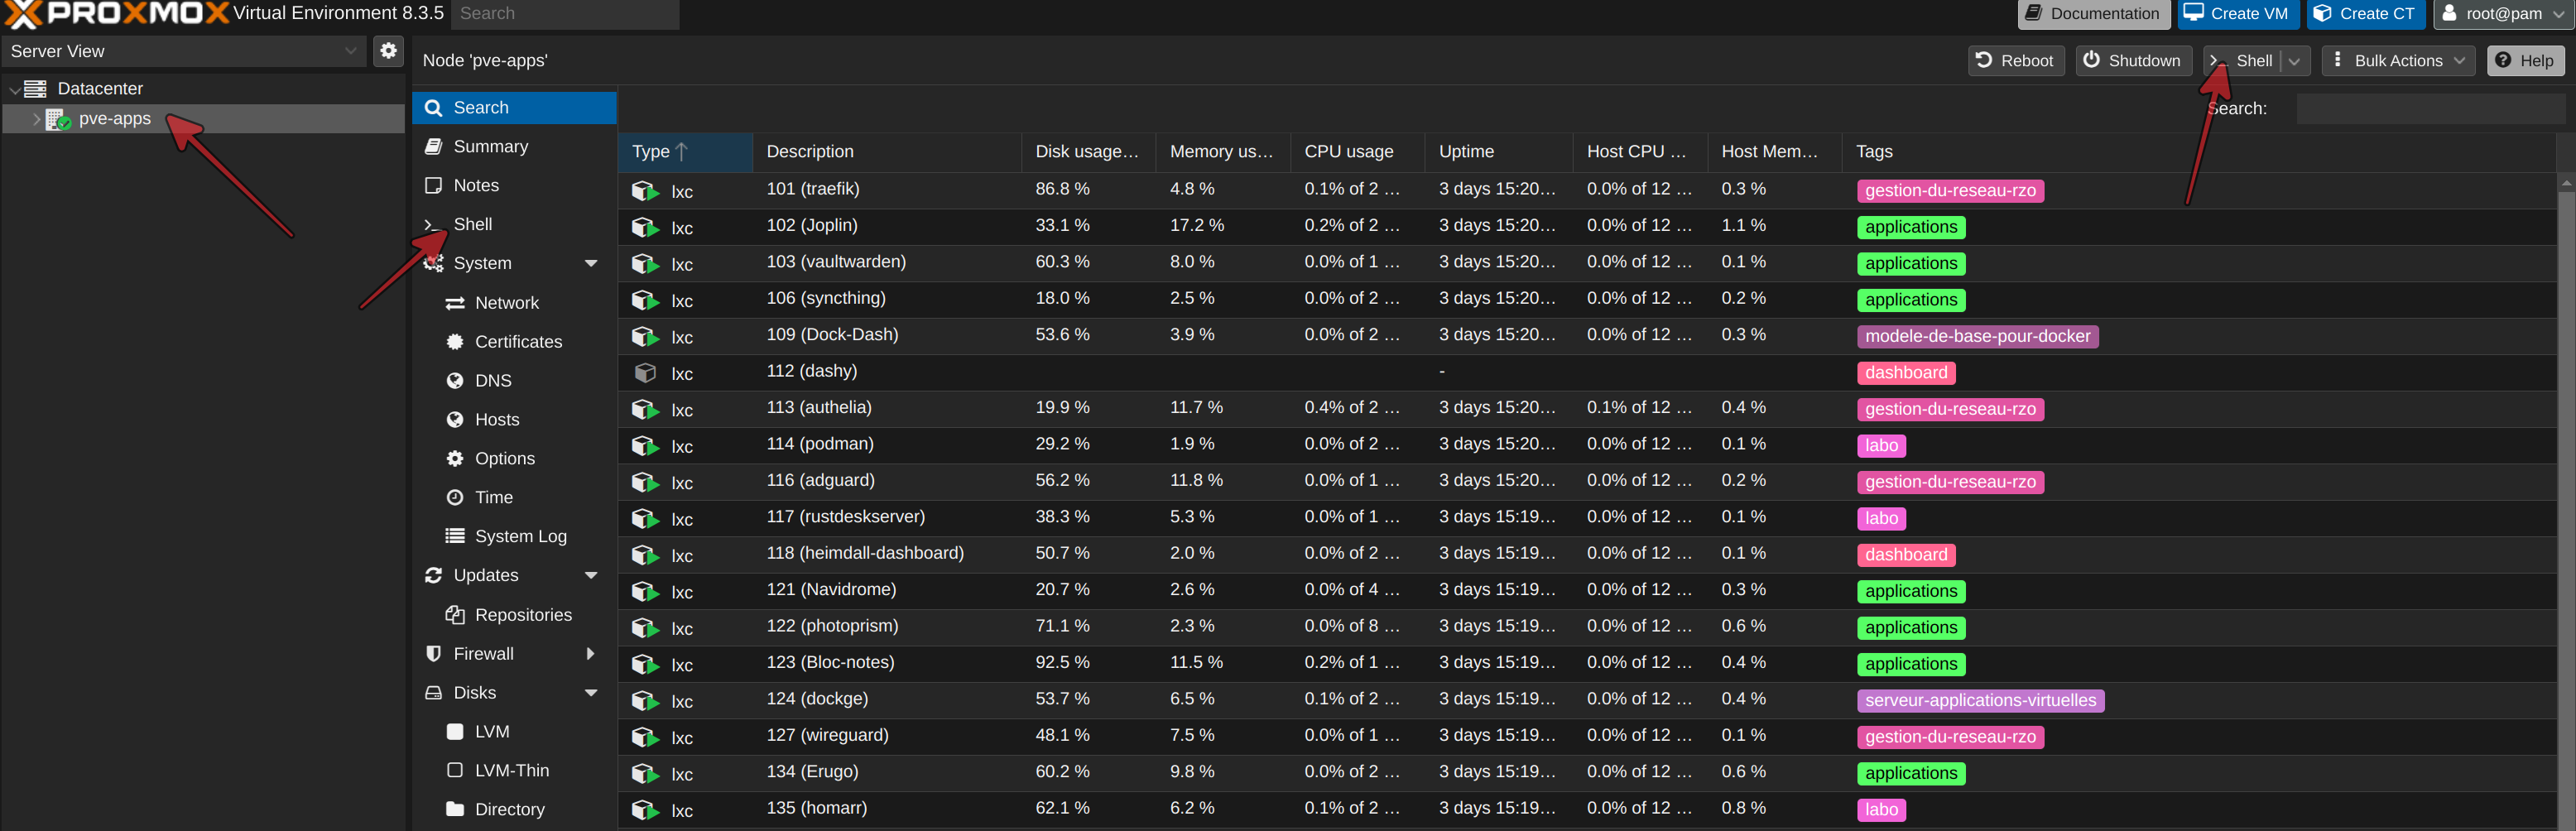2576x831 pixels.
Task: Expand the pve-apps node tree
Action: click(x=36, y=119)
